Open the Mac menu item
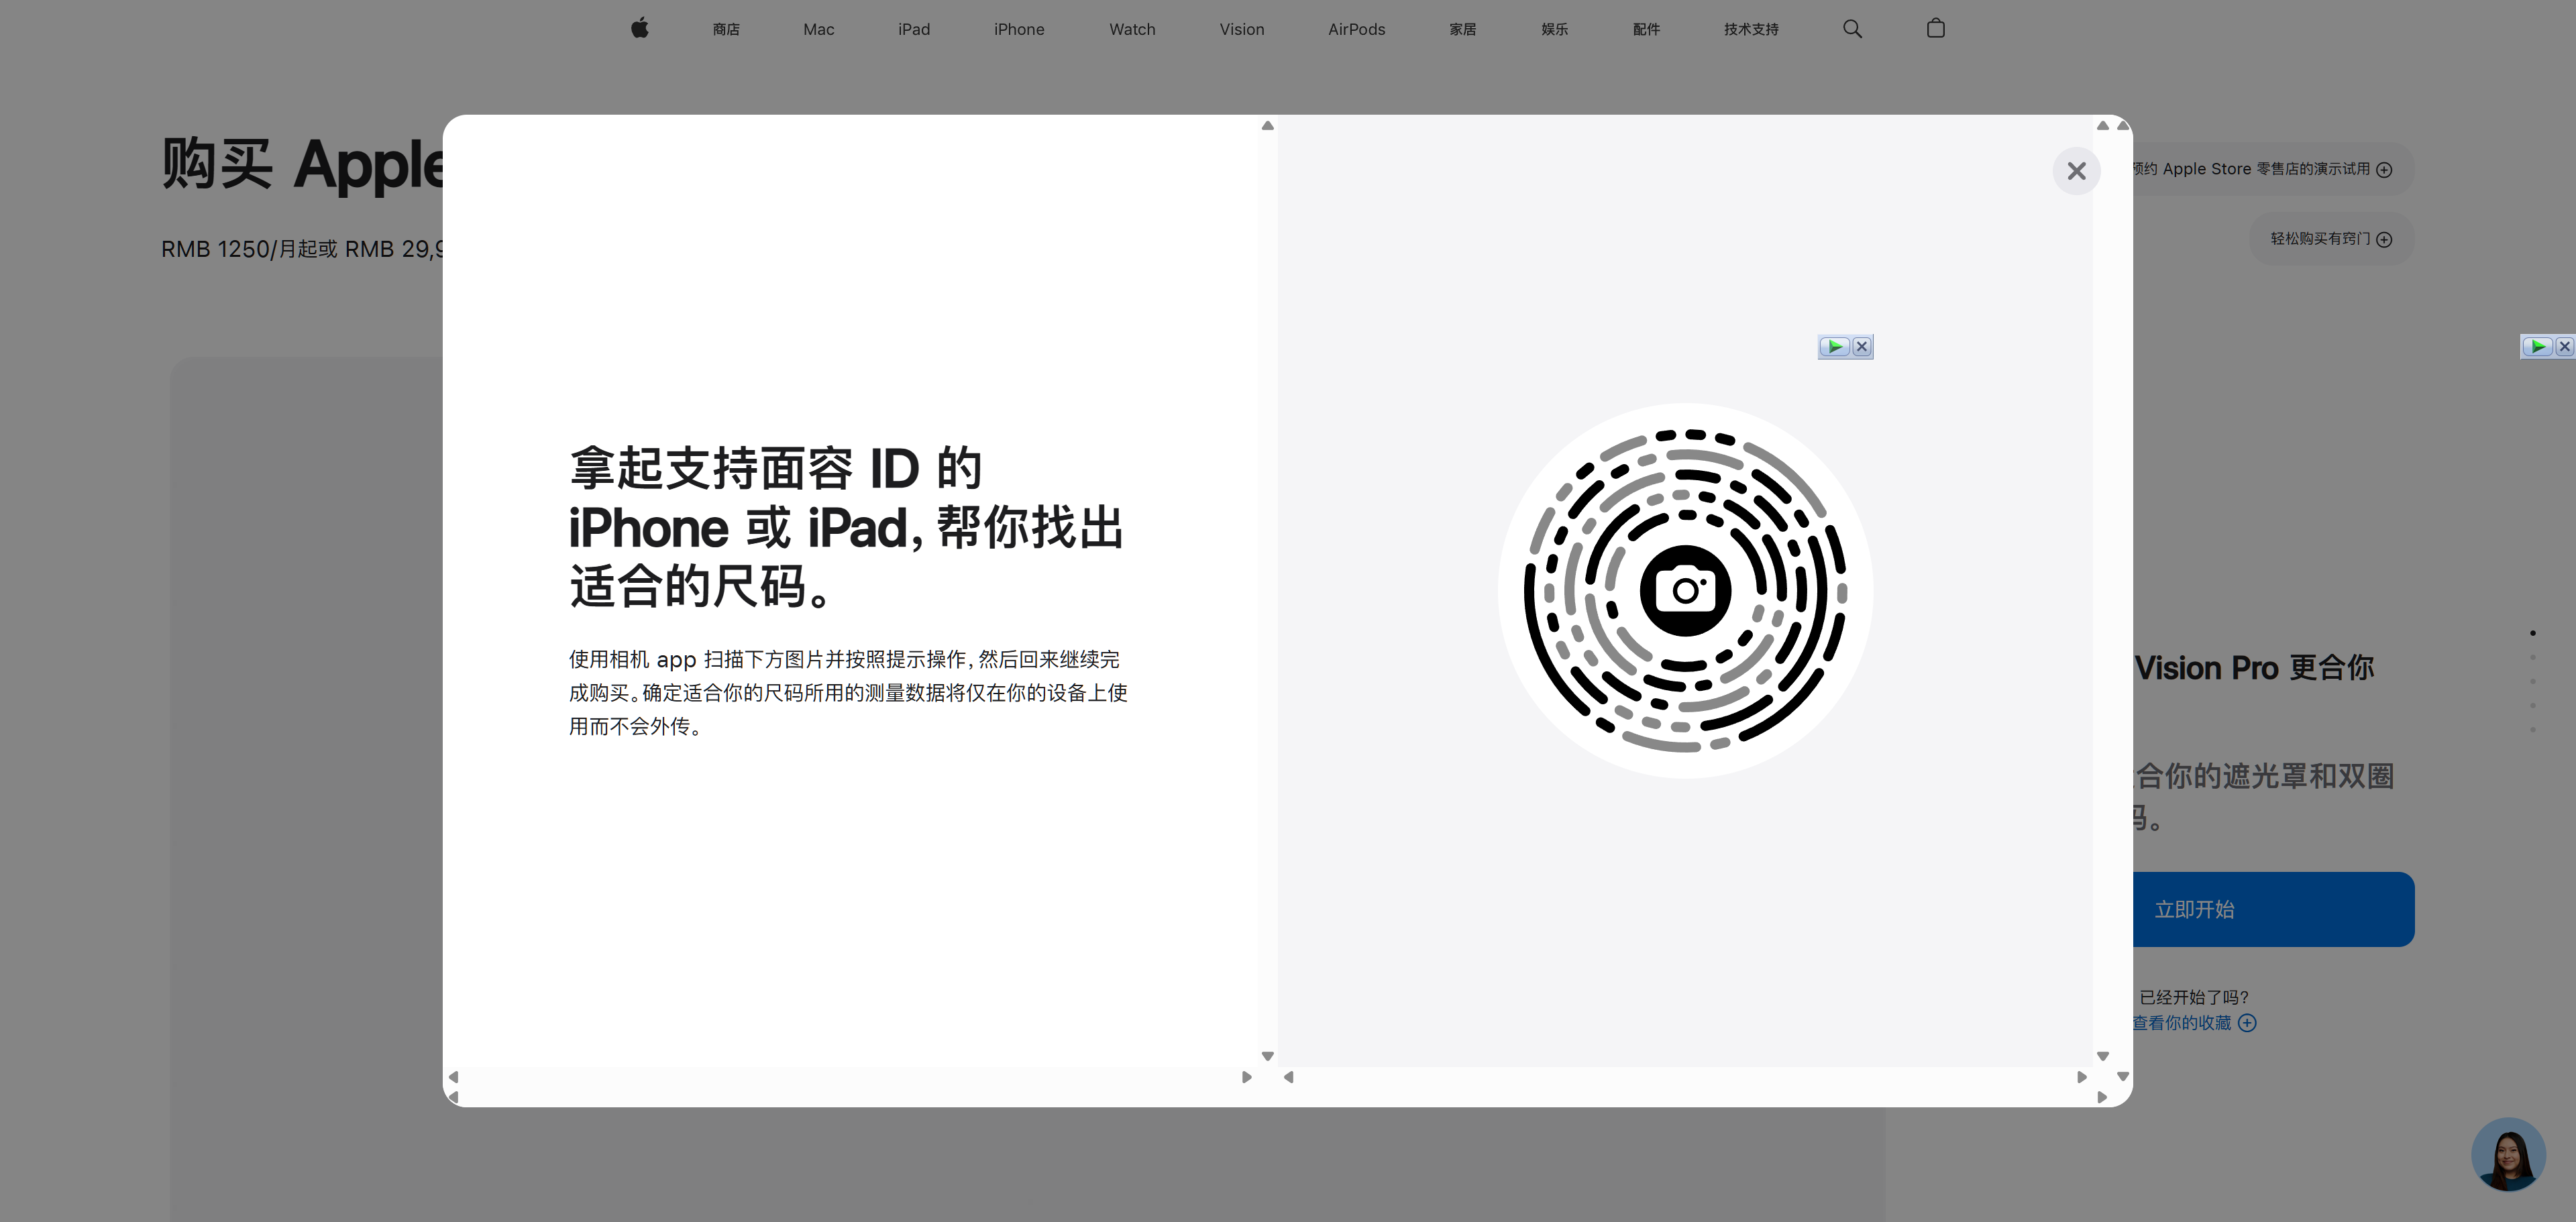The image size is (2576, 1222). (x=818, y=29)
